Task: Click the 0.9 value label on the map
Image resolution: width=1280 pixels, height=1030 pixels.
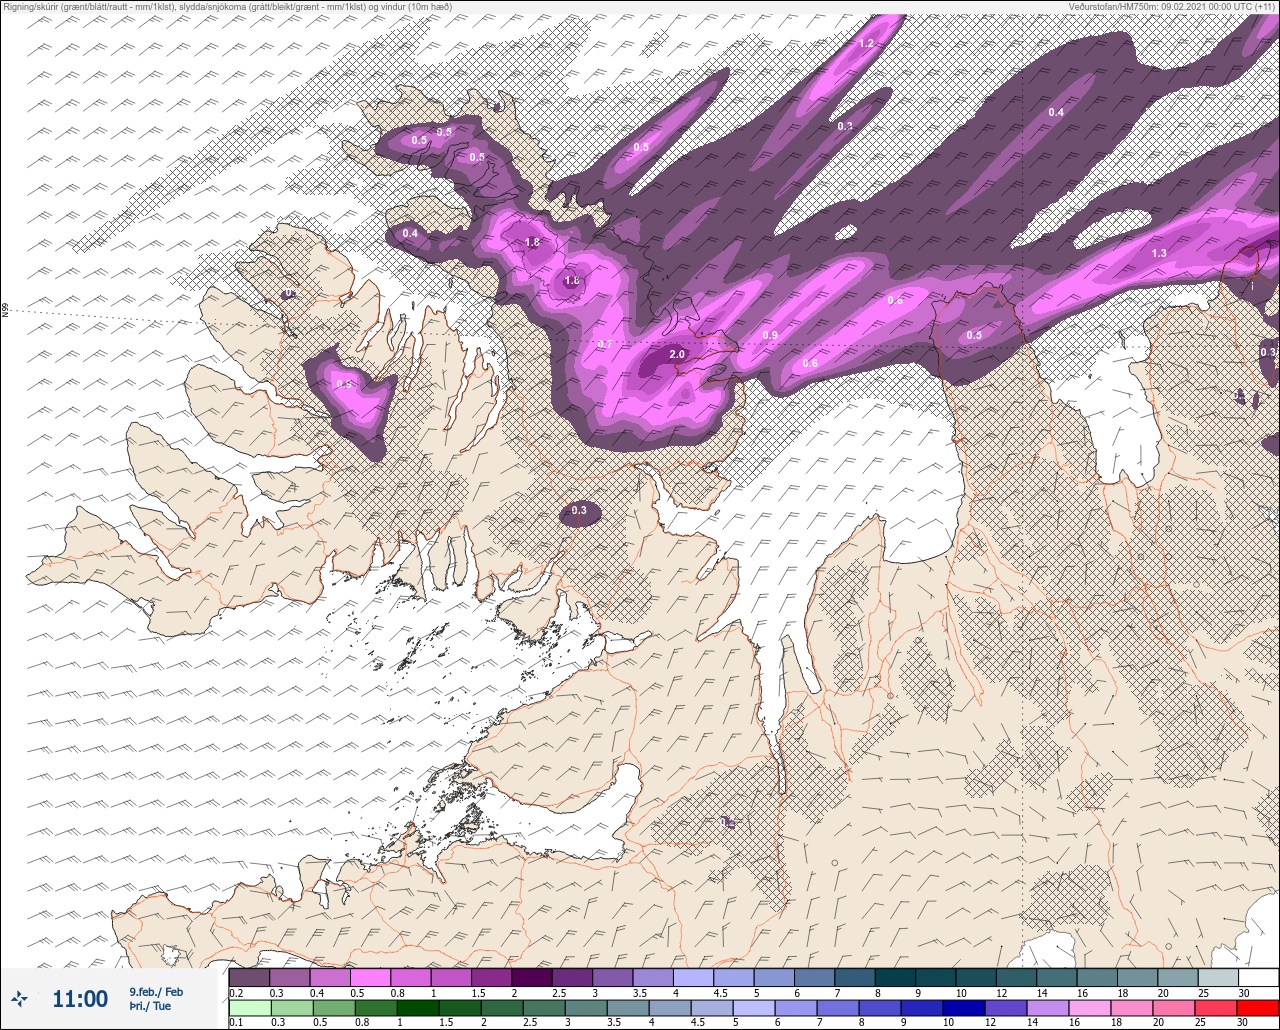Action: tap(770, 335)
